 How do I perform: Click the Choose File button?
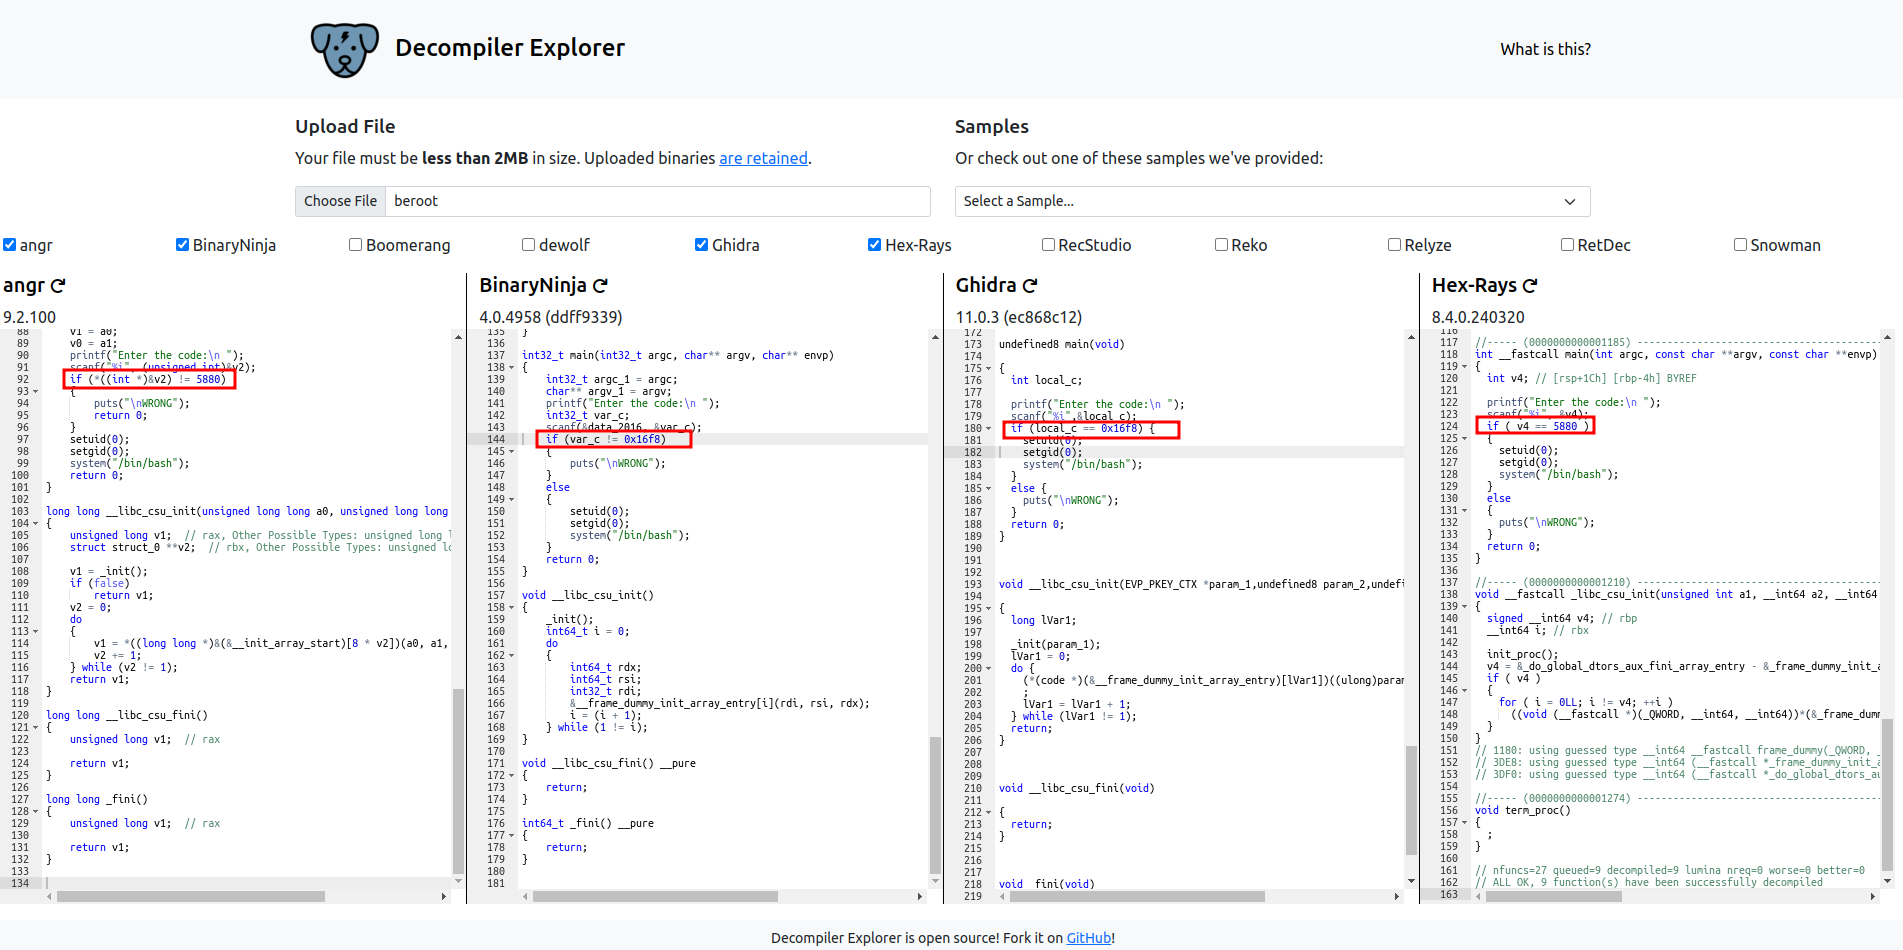click(340, 201)
